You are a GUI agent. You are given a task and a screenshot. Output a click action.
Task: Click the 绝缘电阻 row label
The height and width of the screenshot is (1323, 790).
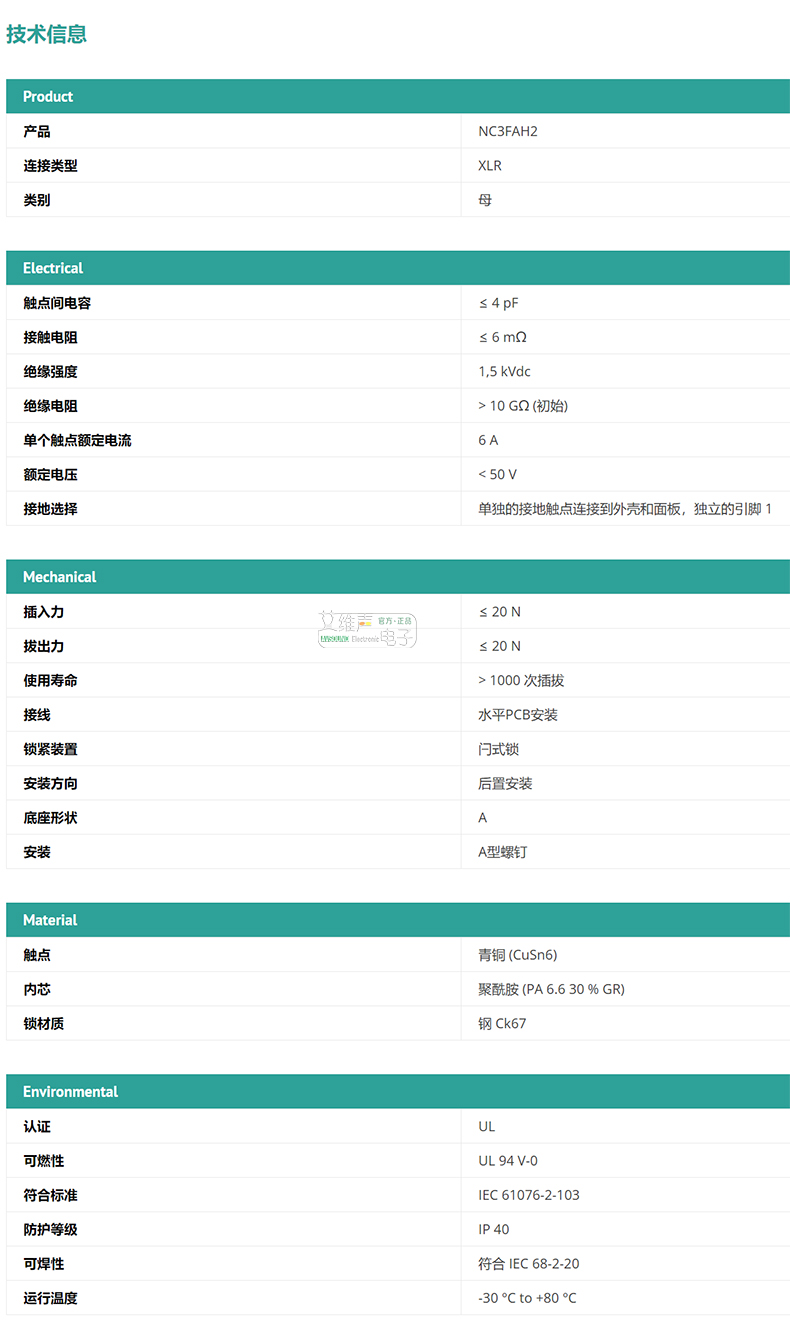tap(50, 406)
